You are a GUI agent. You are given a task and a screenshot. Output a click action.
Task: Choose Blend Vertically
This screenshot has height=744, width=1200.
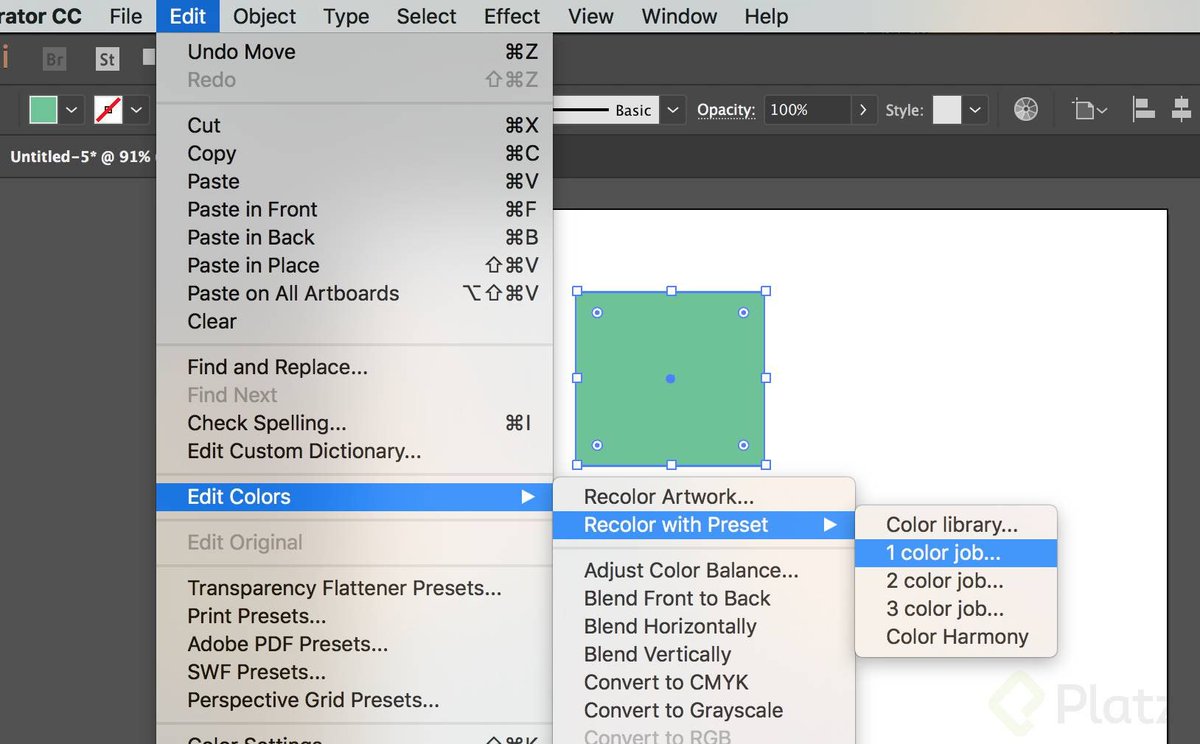[704, 655]
